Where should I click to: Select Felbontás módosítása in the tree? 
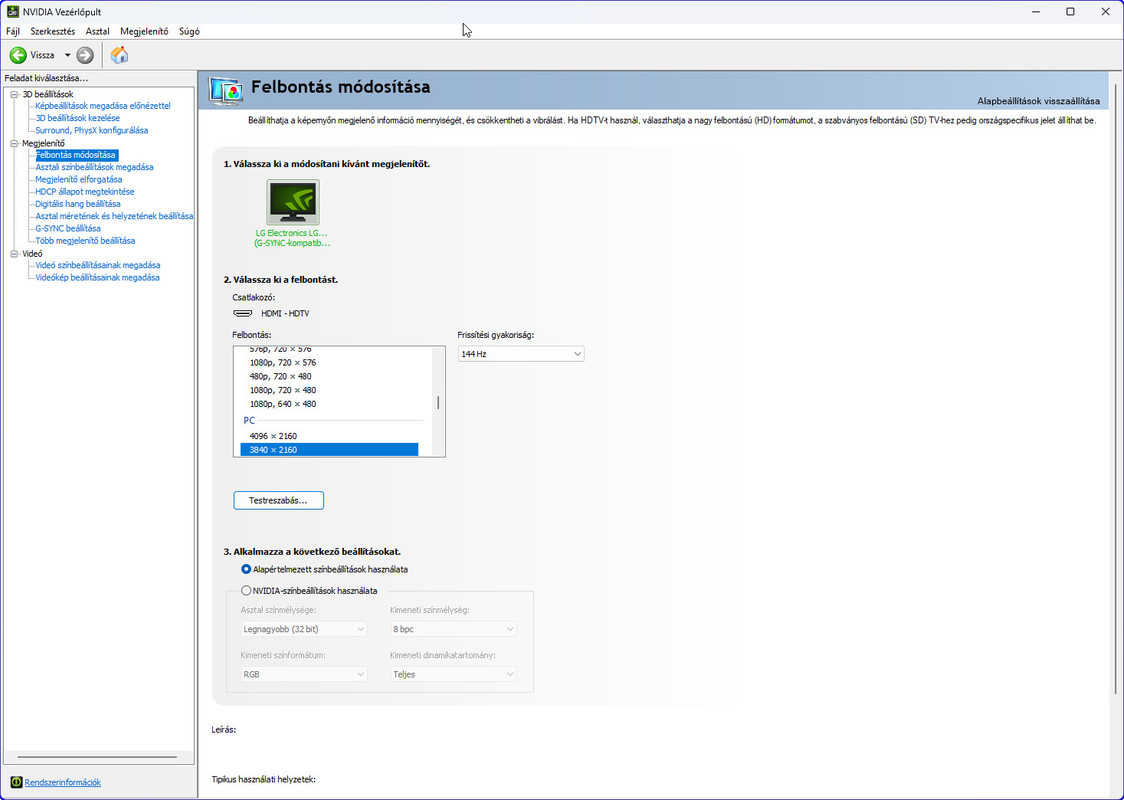pos(76,155)
